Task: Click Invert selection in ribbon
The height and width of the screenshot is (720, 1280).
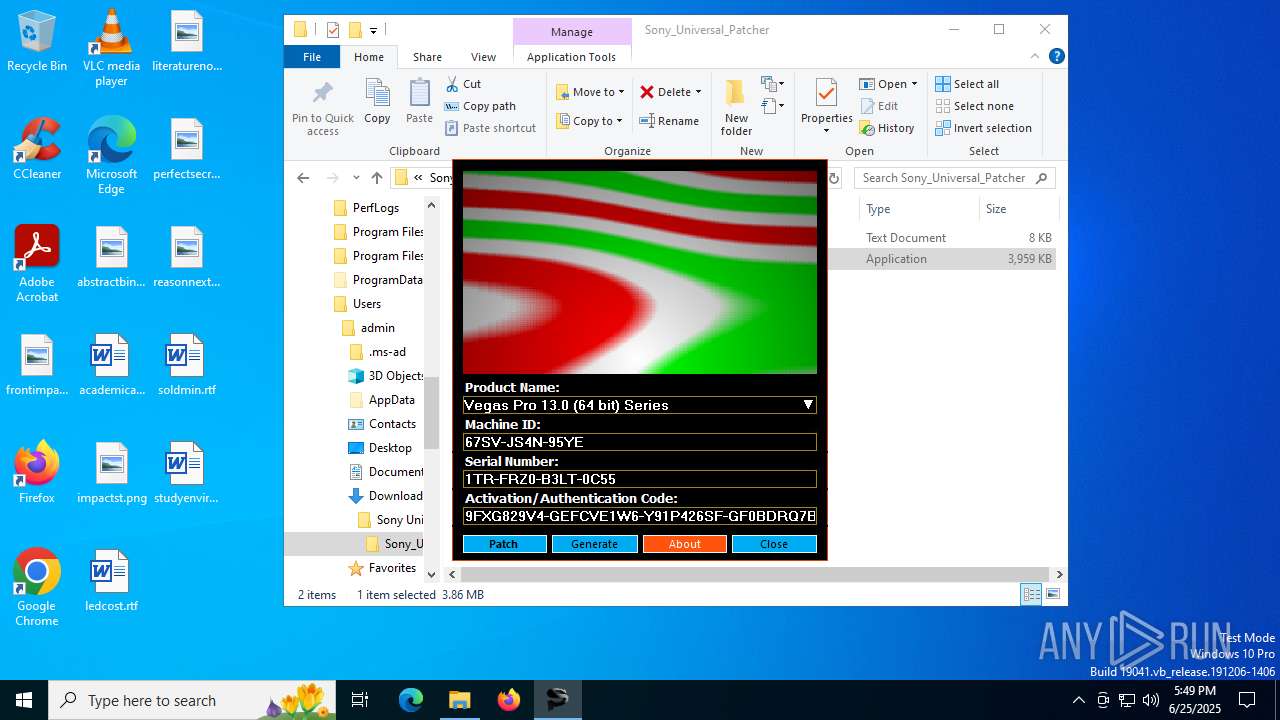Action: click(983, 128)
